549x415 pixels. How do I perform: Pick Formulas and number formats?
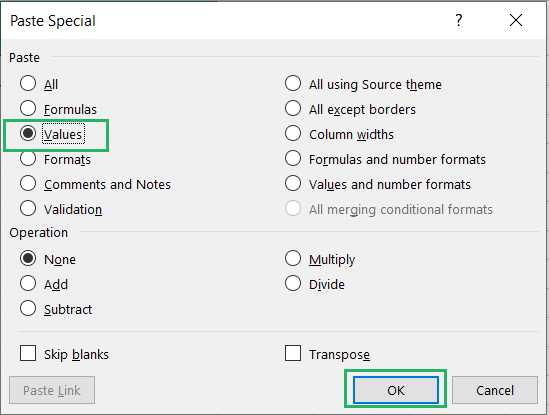click(293, 158)
